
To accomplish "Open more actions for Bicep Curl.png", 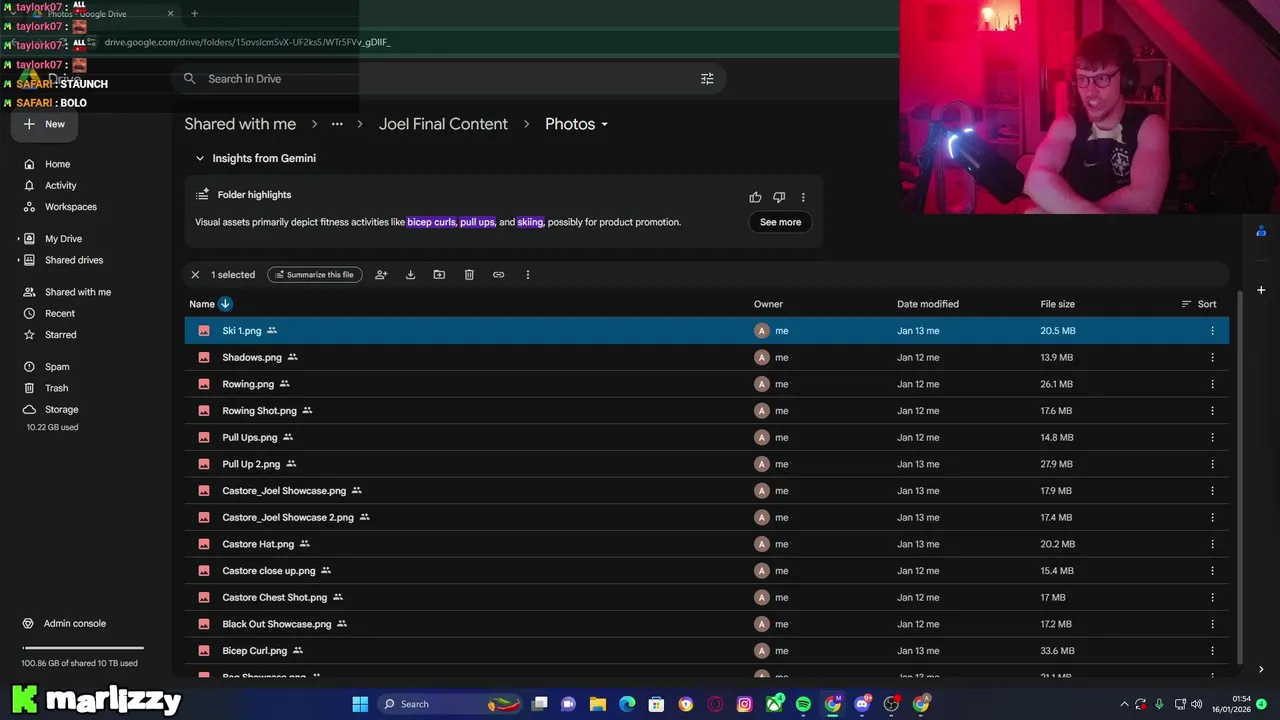I will (x=1212, y=651).
